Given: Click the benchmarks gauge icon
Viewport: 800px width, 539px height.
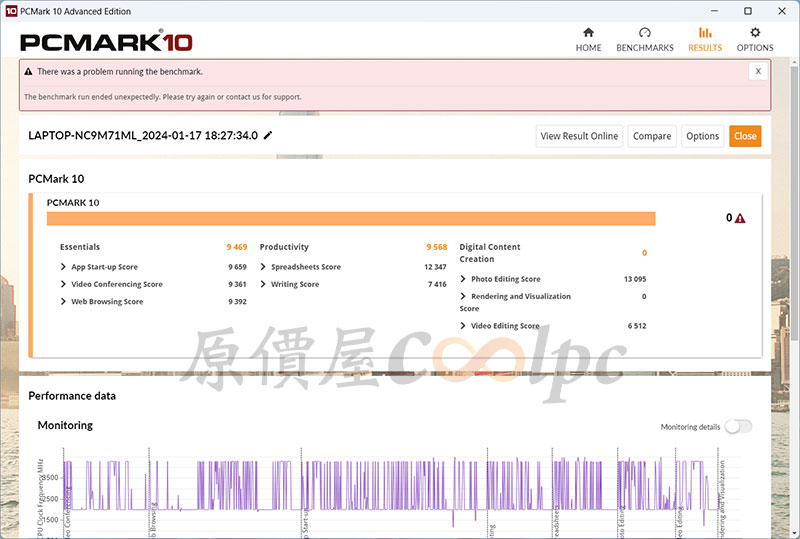Looking at the screenshot, I should click(x=645, y=33).
